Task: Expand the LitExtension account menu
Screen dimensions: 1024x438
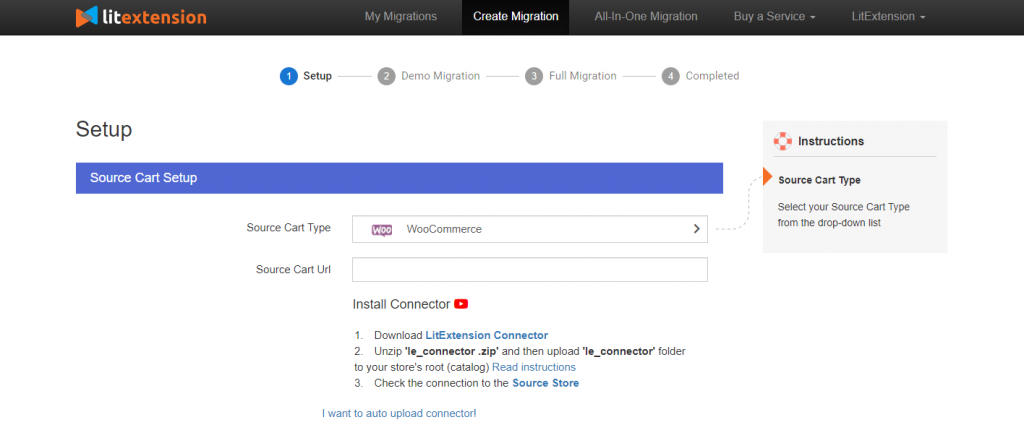Action: click(x=888, y=17)
